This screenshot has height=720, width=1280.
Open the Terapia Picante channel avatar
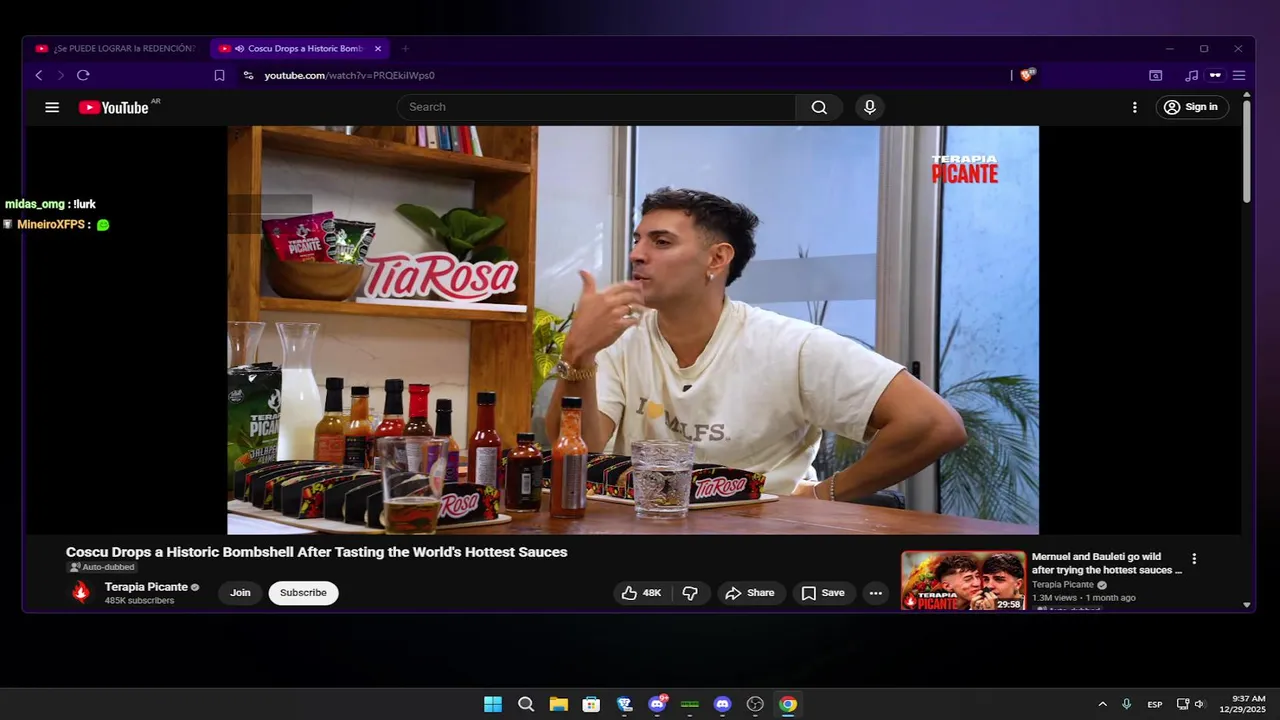click(x=81, y=593)
